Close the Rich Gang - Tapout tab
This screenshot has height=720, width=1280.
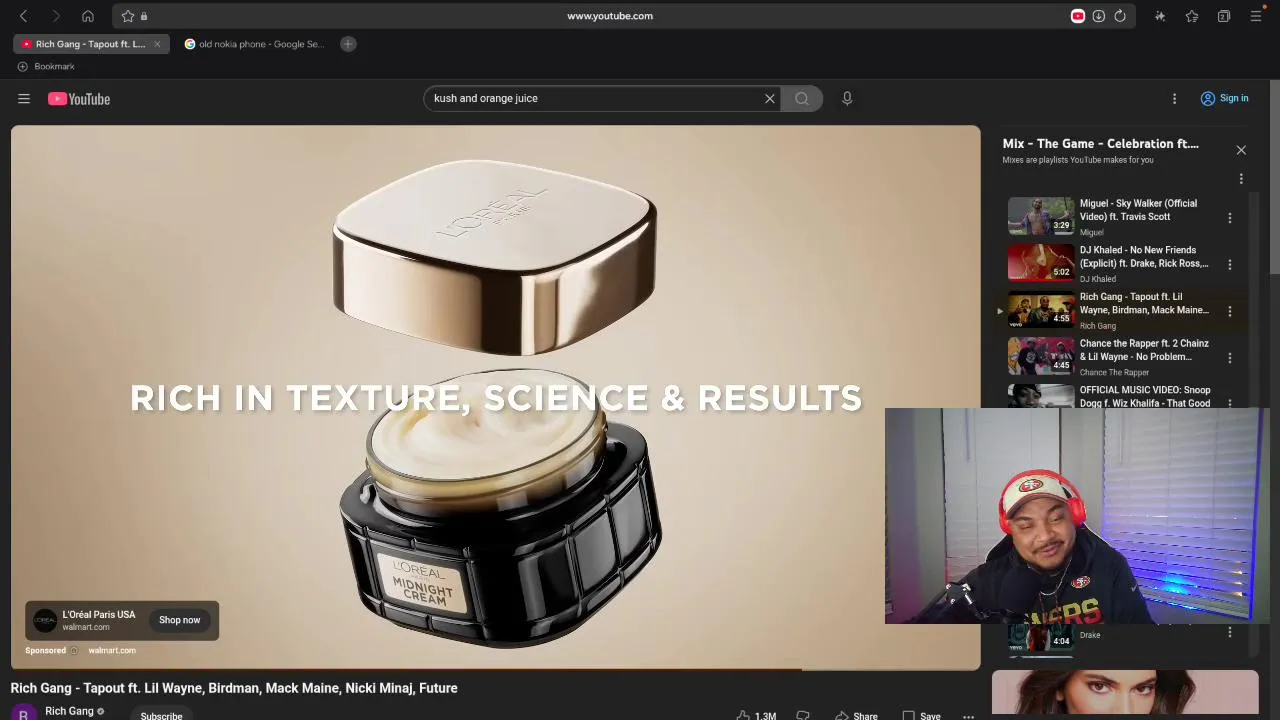click(x=157, y=44)
